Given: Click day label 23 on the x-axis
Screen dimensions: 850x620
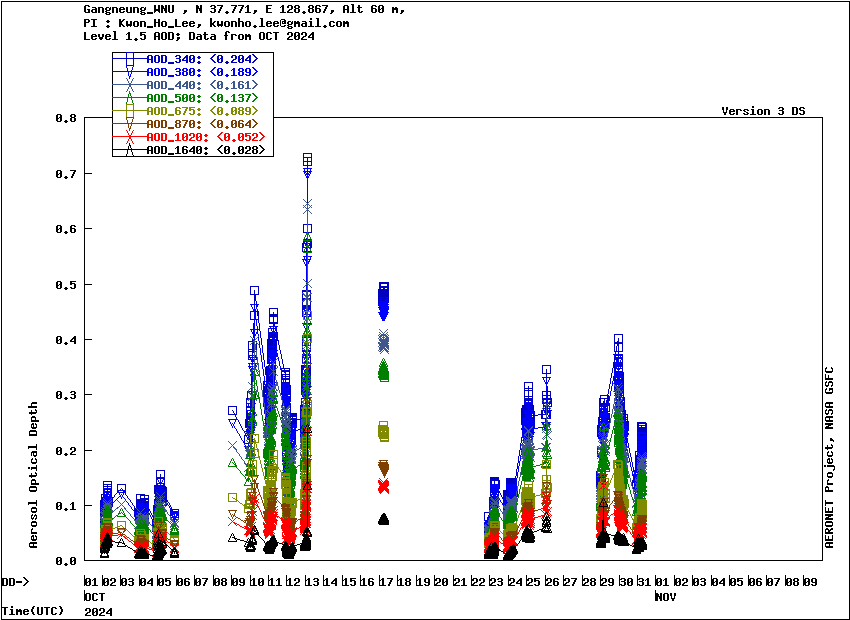Looking at the screenshot, I should pos(497,582).
